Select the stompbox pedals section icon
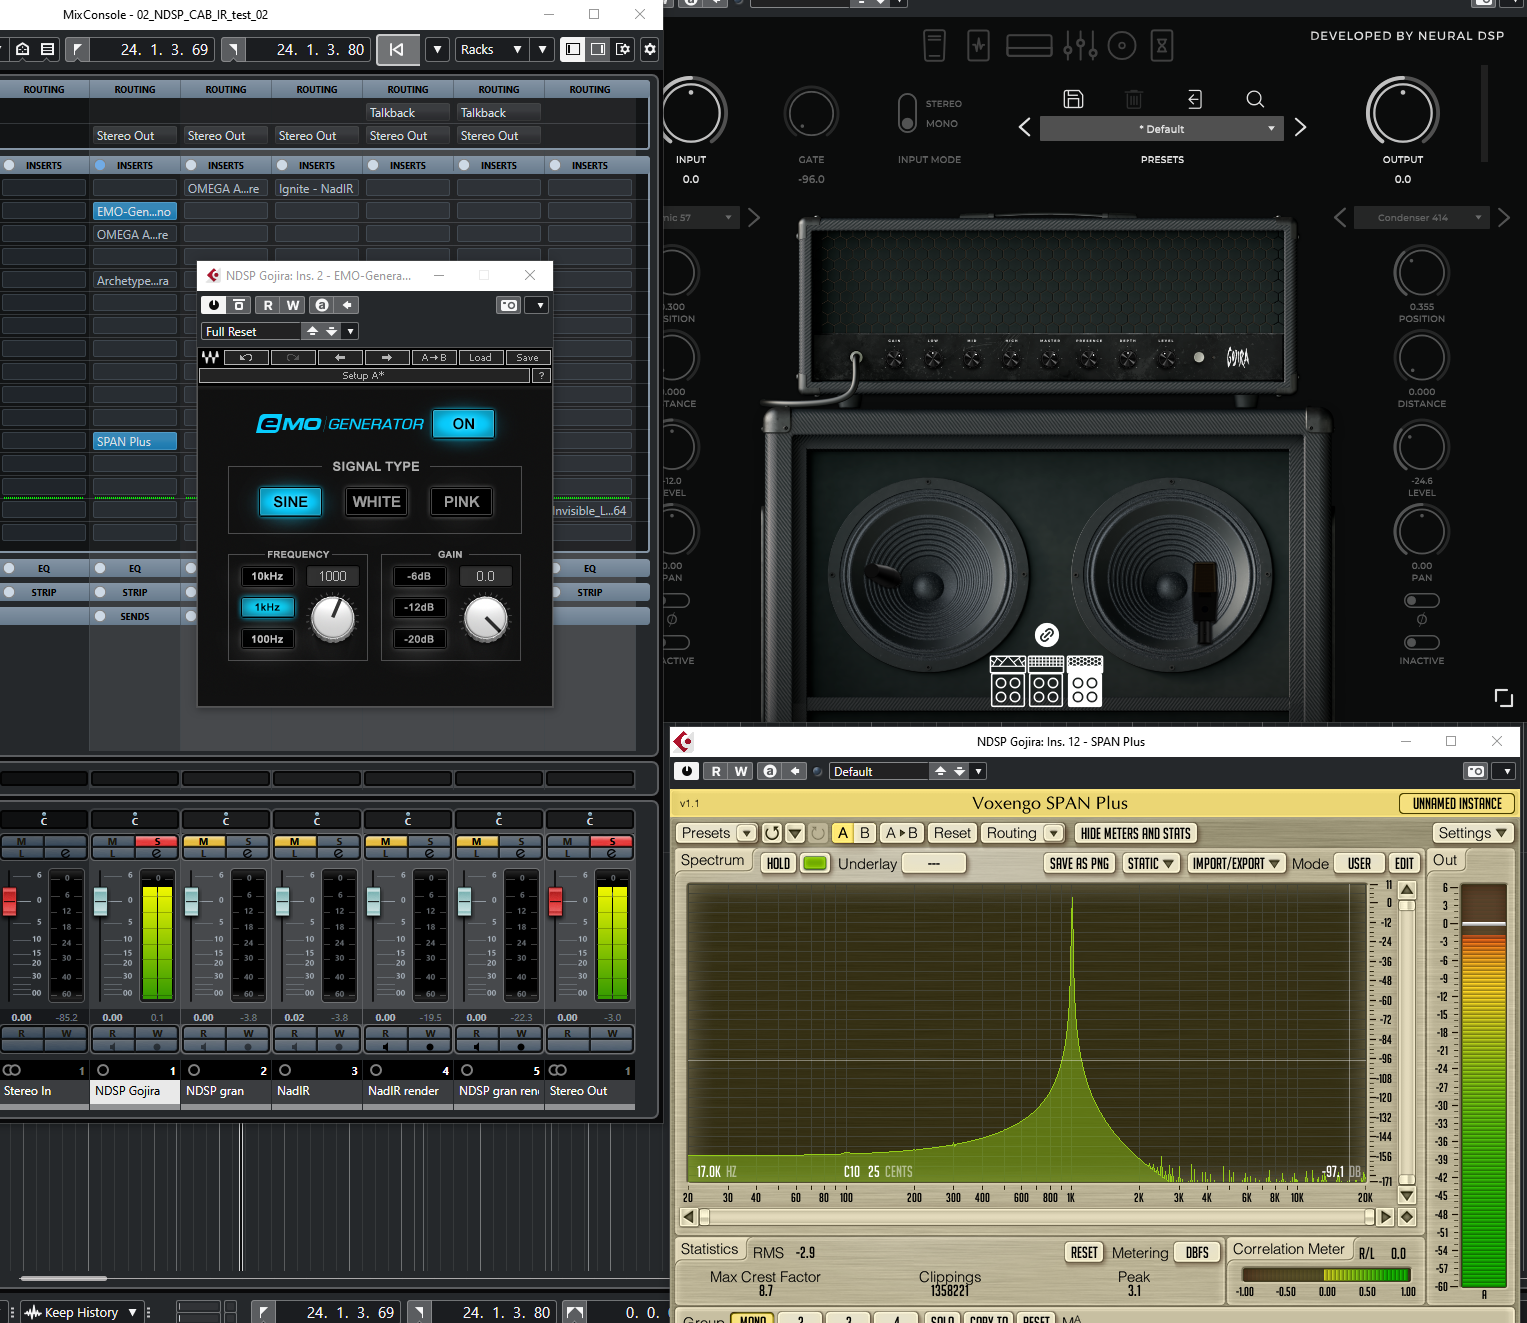Viewport: 1527px width, 1323px height. click(934, 45)
